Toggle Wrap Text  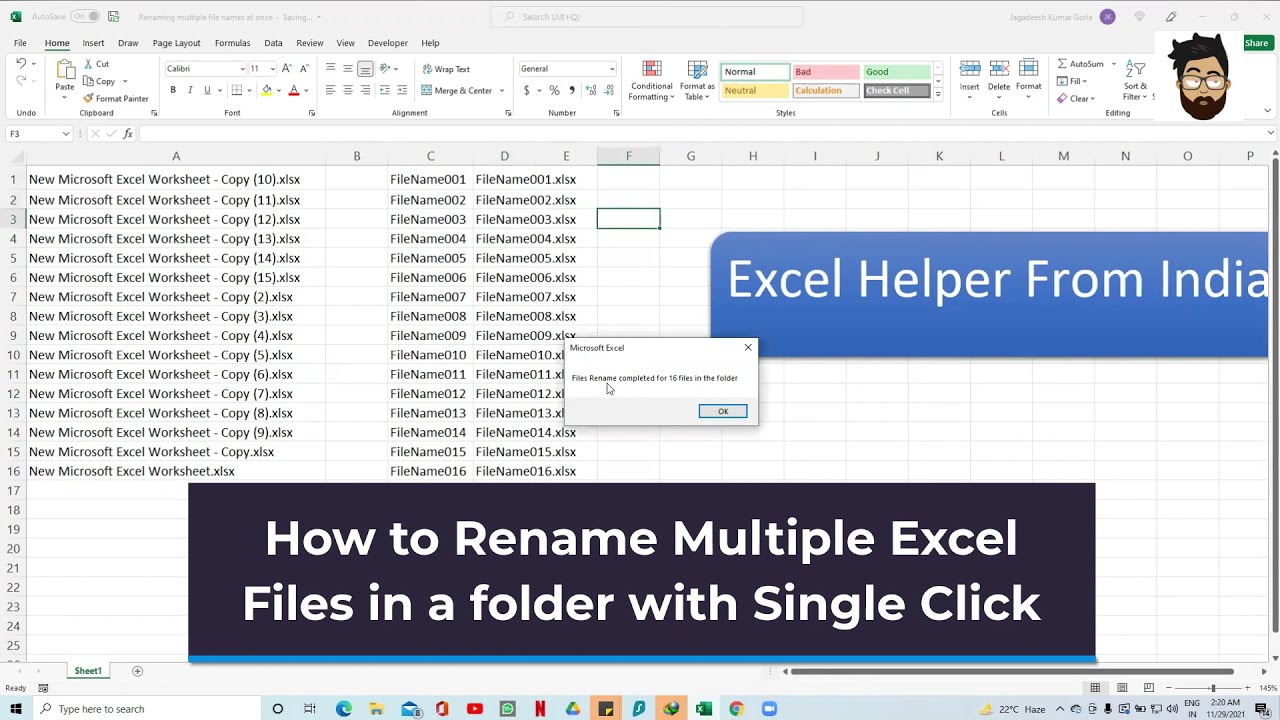coord(446,69)
